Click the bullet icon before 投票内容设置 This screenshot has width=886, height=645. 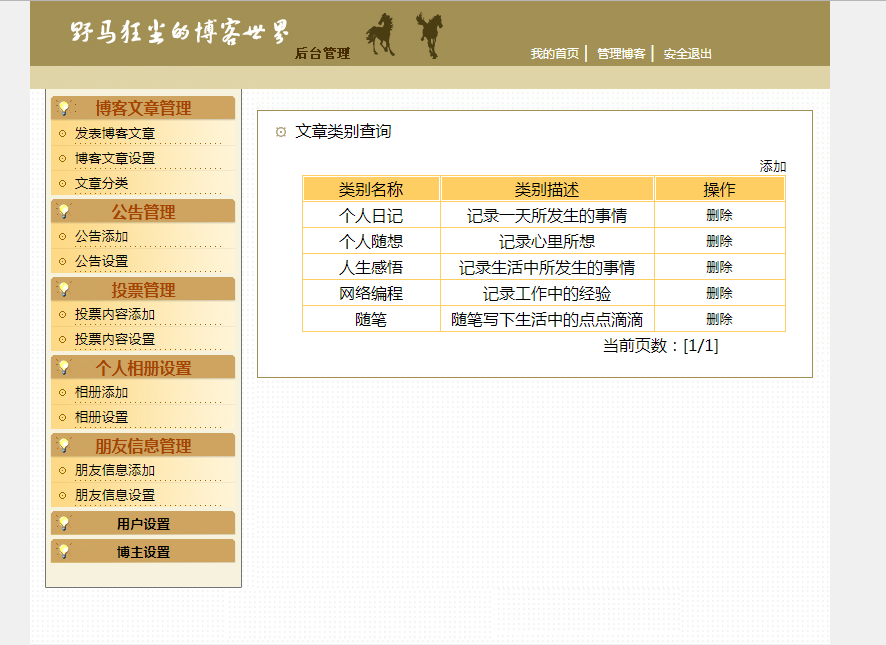click(63, 340)
